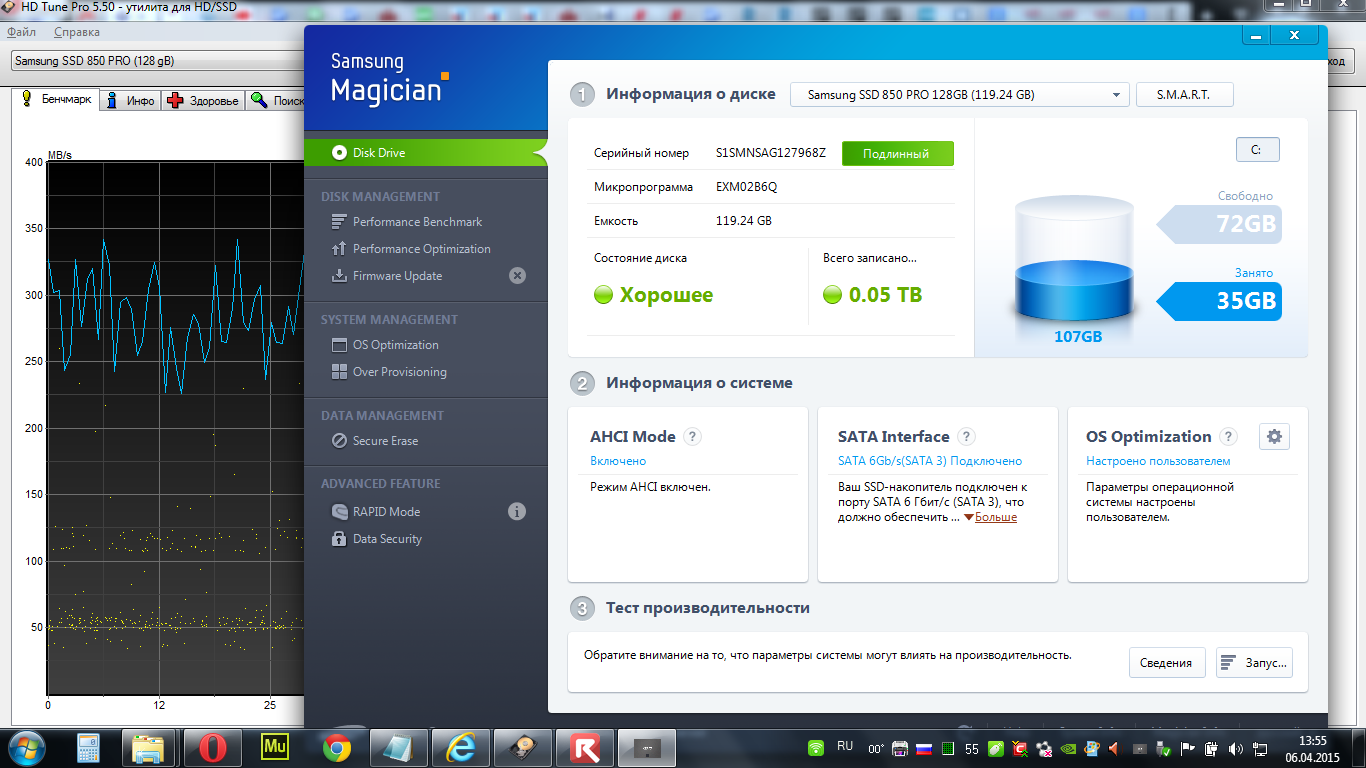
Task: Open the Справка menu in HD Tune
Action: (76, 32)
